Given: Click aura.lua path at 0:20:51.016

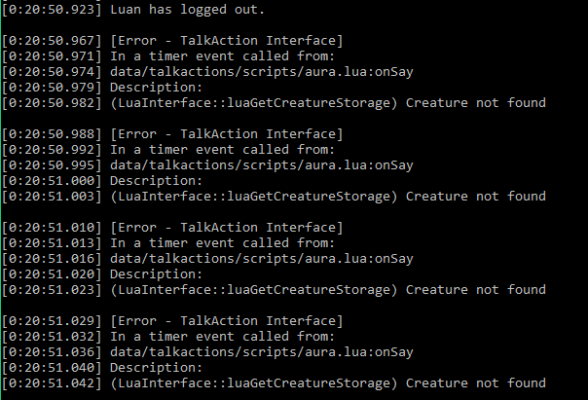Looking at the screenshot, I should coord(262,258).
